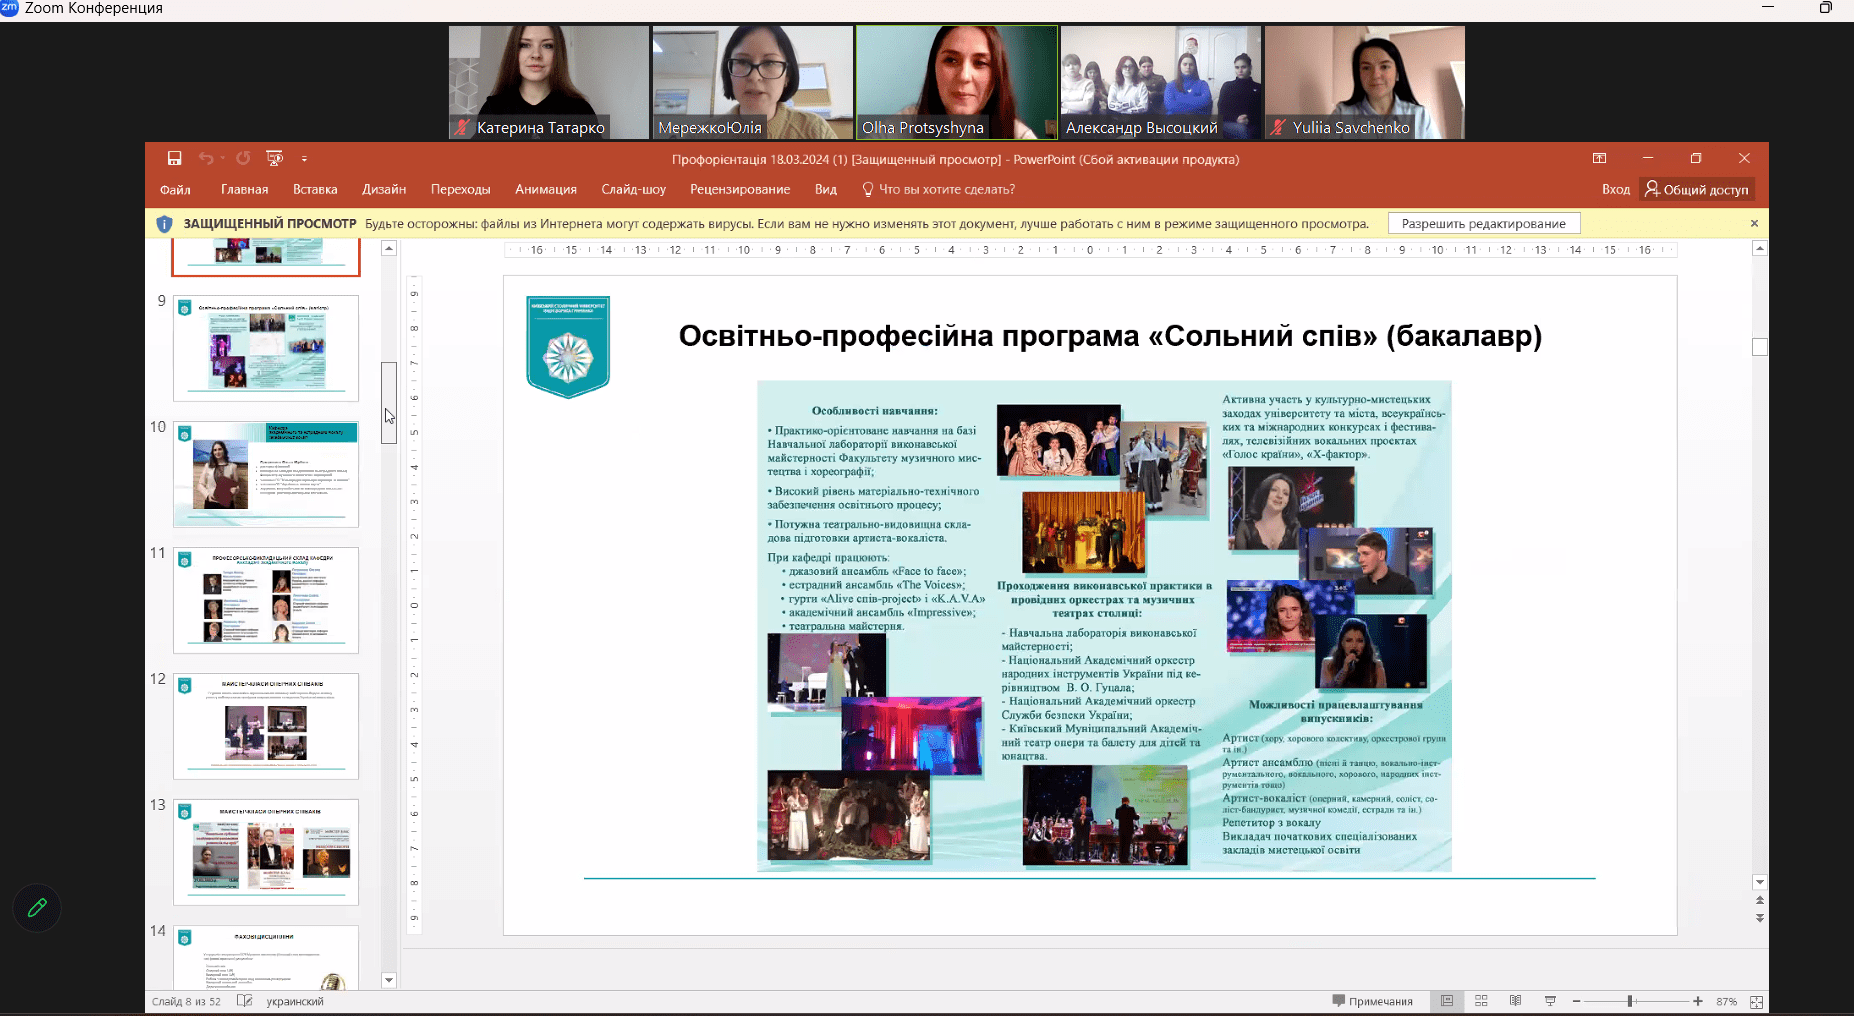Click the Zoom annotation pencil icon
The height and width of the screenshot is (1016, 1854).
37,908
